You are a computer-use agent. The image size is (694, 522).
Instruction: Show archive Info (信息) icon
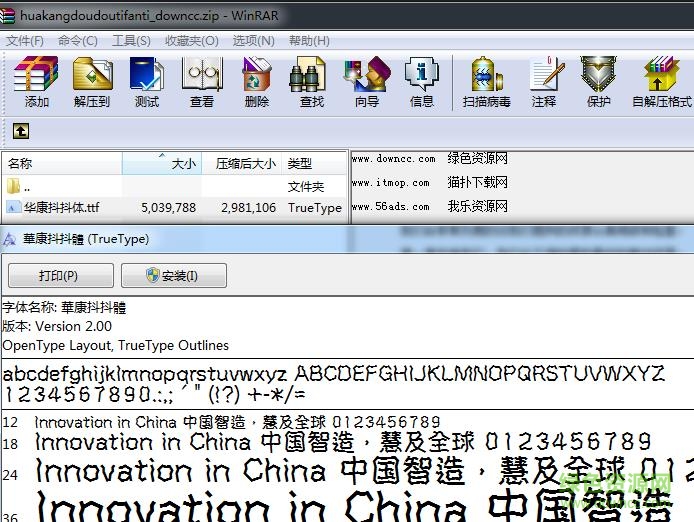click(421, 74)
